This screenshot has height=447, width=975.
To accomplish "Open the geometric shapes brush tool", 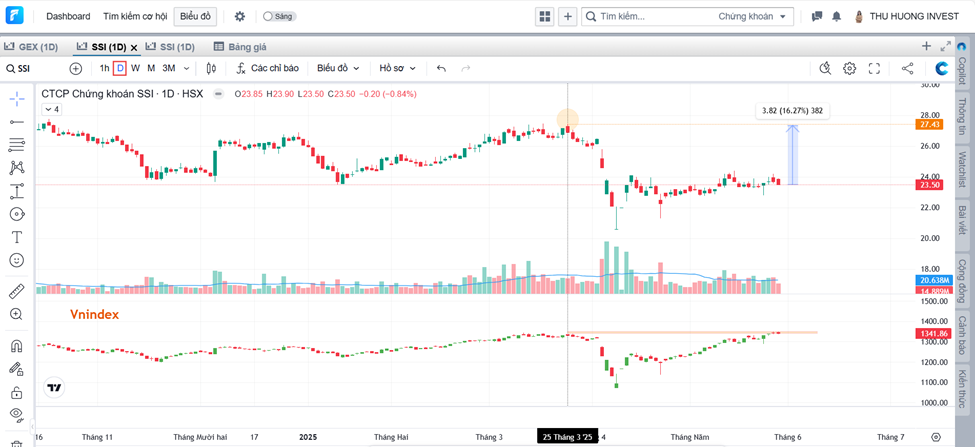I will 17,214.
